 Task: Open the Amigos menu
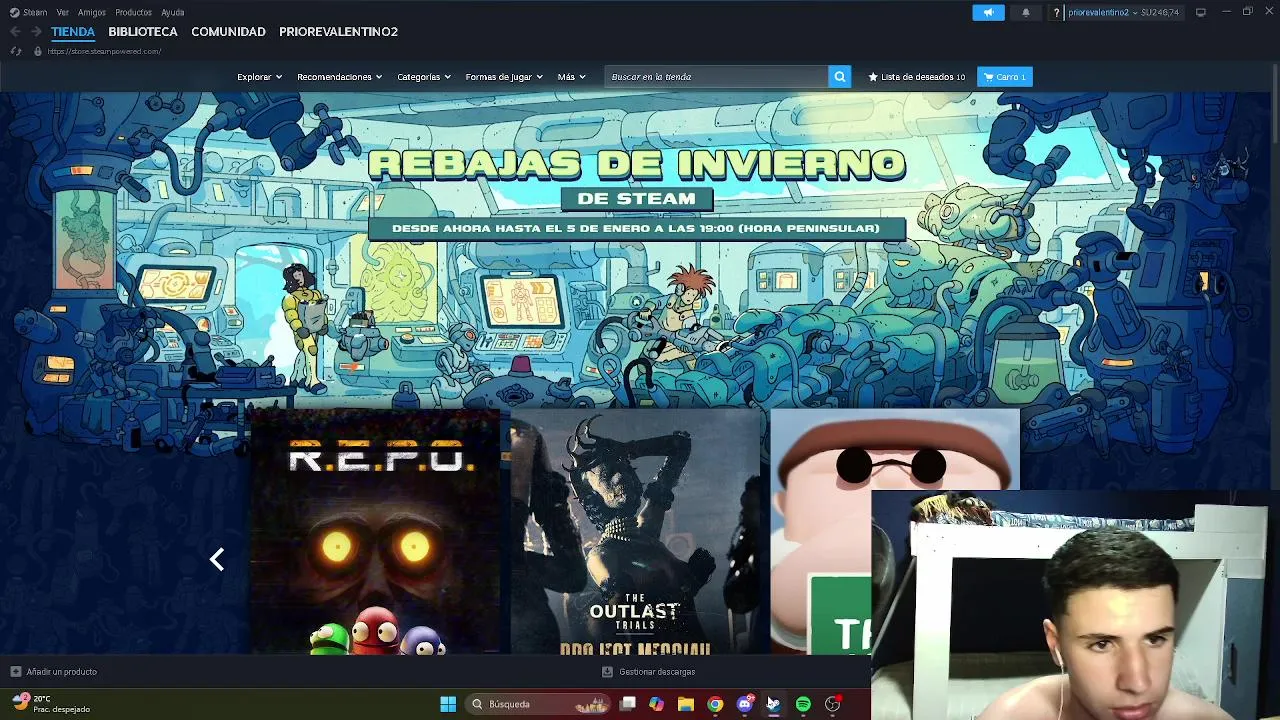coord(92,12)
